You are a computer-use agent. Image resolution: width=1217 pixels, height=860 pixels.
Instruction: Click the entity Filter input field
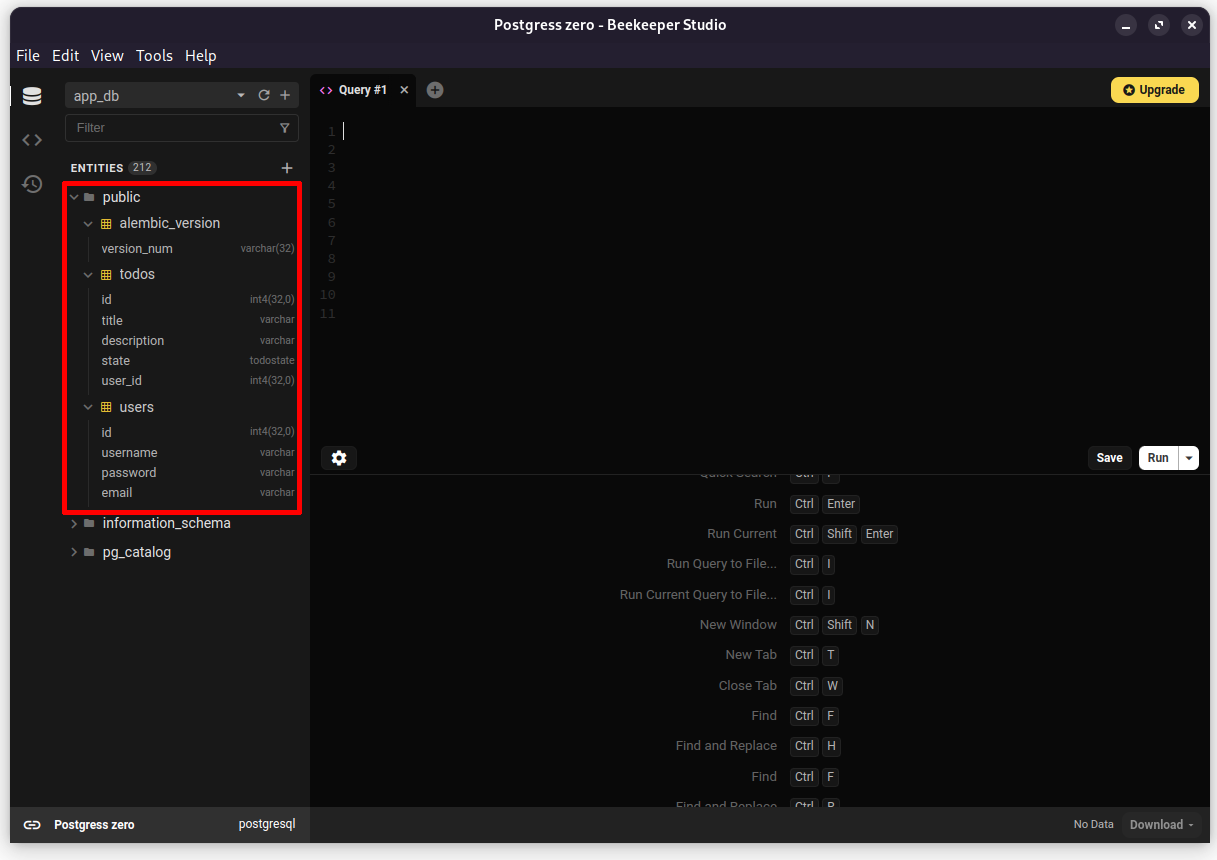170,128
